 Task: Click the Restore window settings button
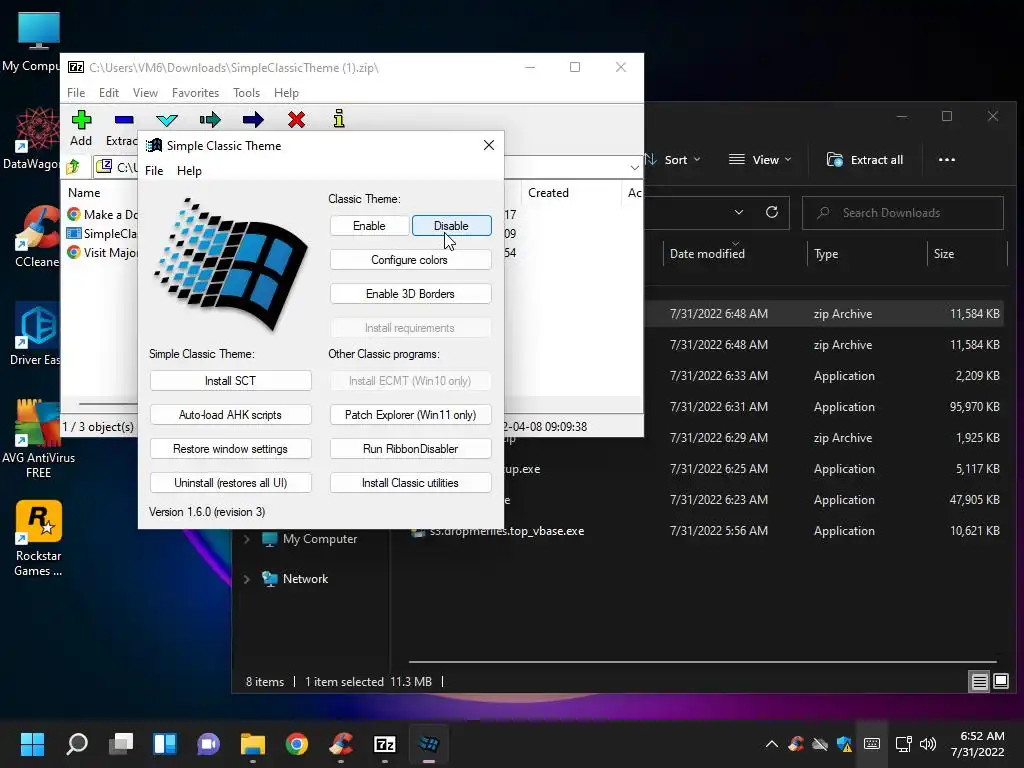(x=231, y=449)
